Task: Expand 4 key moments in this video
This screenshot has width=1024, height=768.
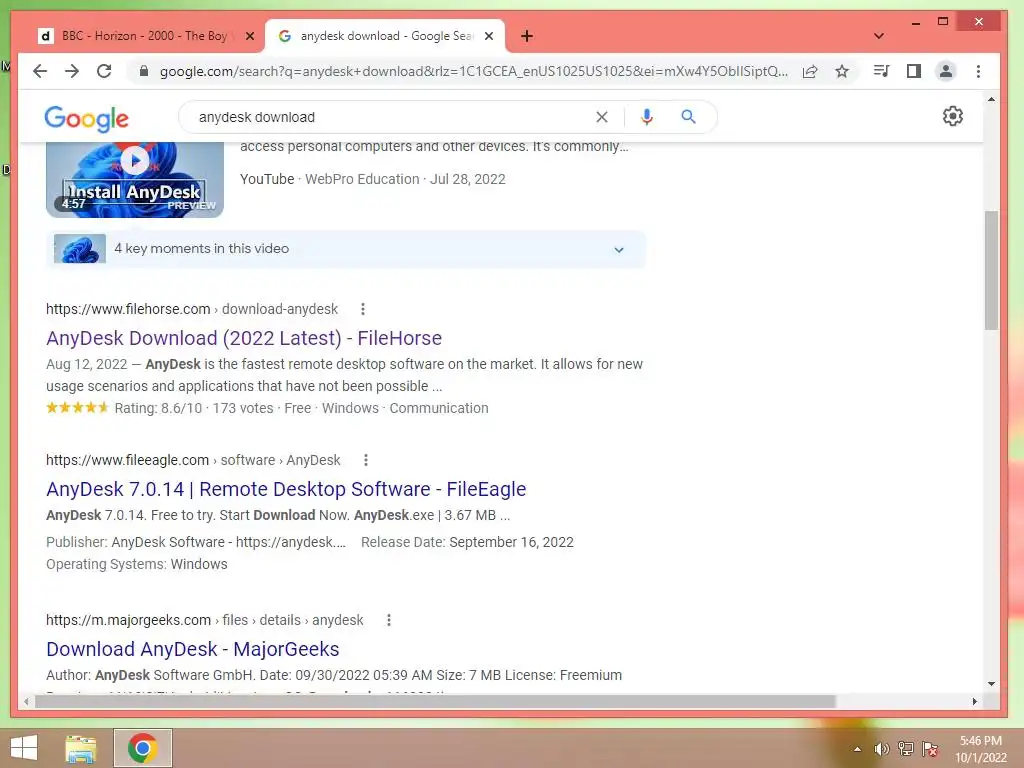Action: click(346, 249)
